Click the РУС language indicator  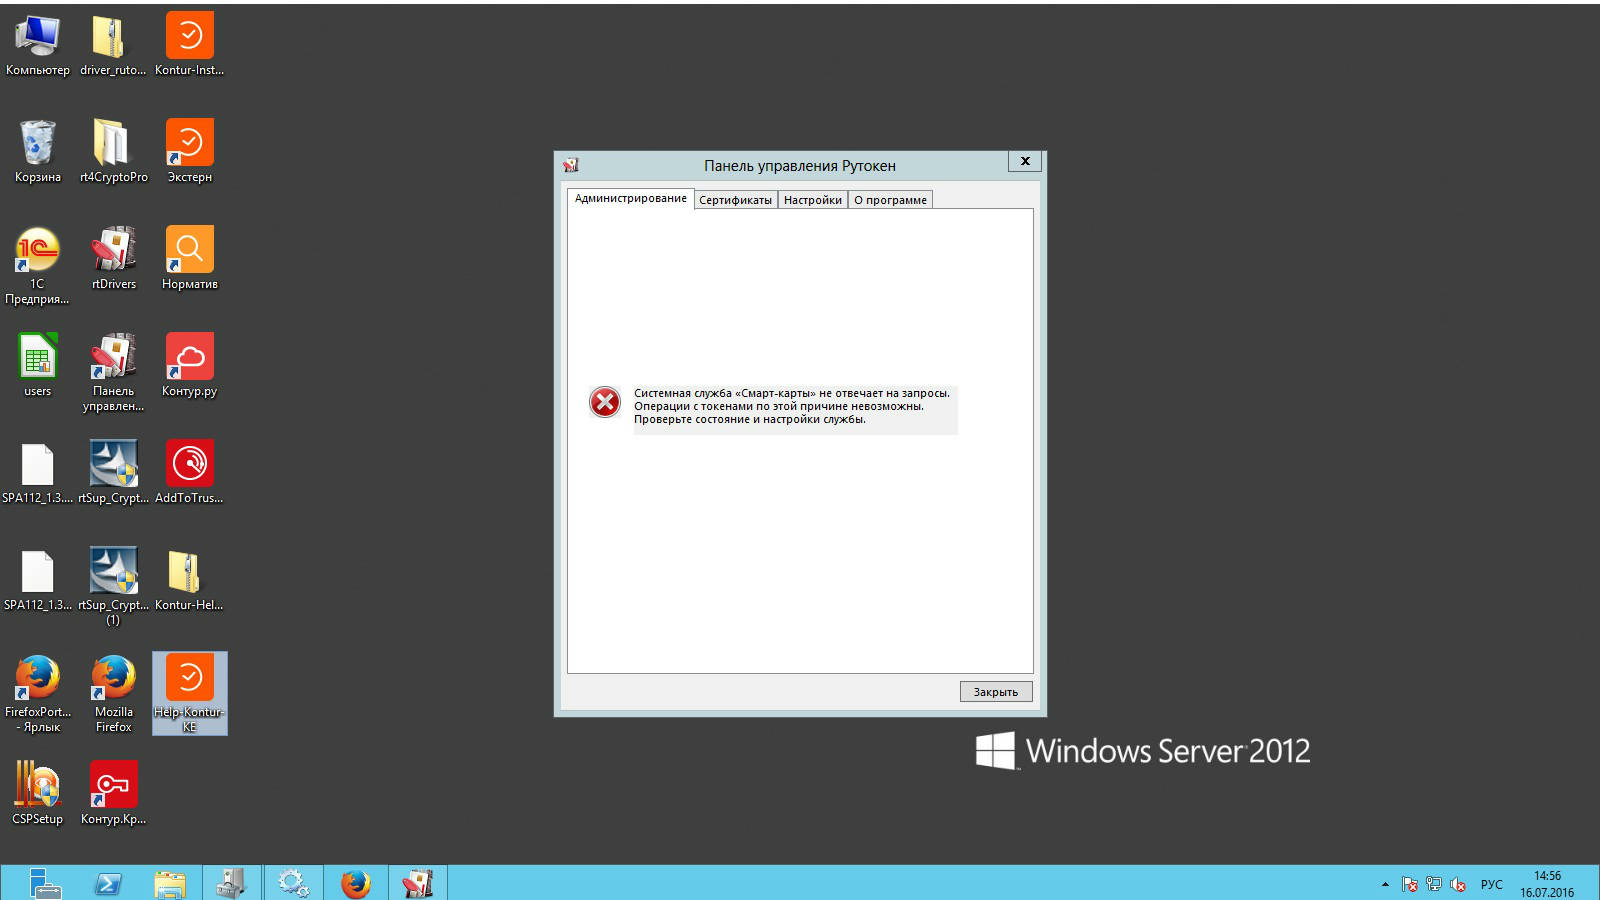tap(1491, 884)
